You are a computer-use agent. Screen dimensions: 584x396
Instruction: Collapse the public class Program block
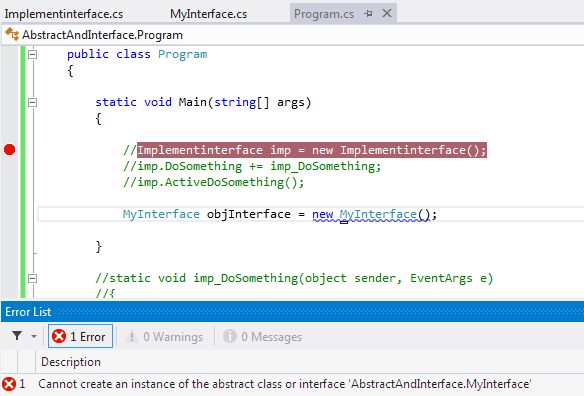(x=33, y=54)
